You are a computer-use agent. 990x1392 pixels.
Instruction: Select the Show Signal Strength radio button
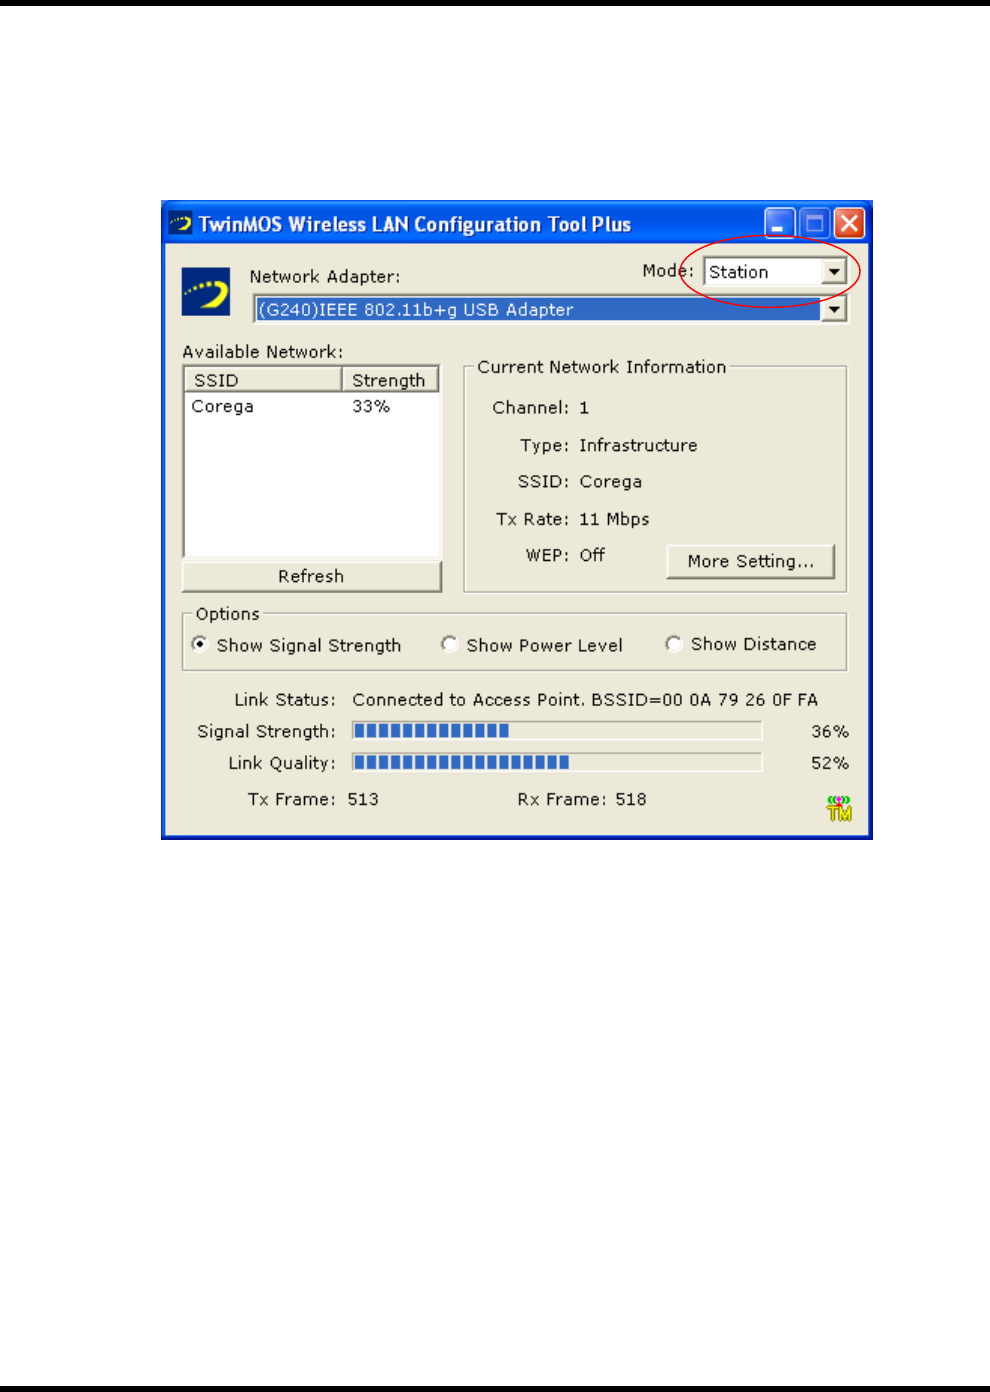pyautogui.click(x=200, y=644)
